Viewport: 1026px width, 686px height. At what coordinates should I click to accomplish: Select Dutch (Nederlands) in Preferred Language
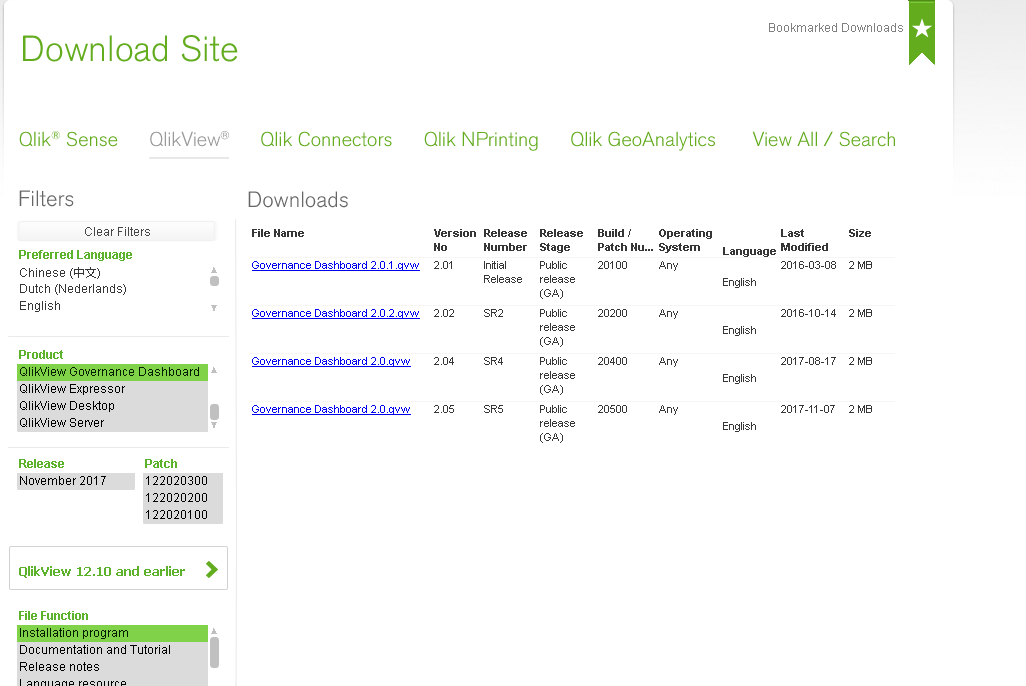click(x=74, y=289)
